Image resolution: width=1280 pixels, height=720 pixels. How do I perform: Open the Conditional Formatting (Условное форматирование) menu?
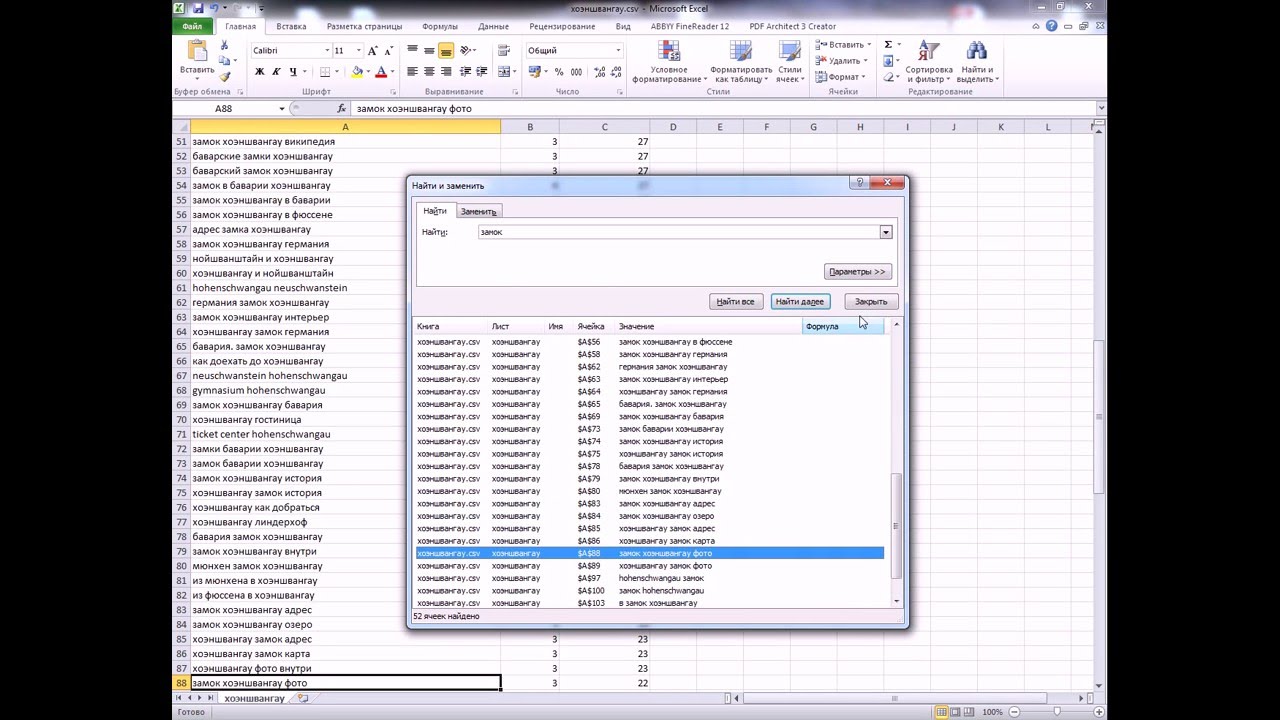pyautogui.click(x=668, y=62)
